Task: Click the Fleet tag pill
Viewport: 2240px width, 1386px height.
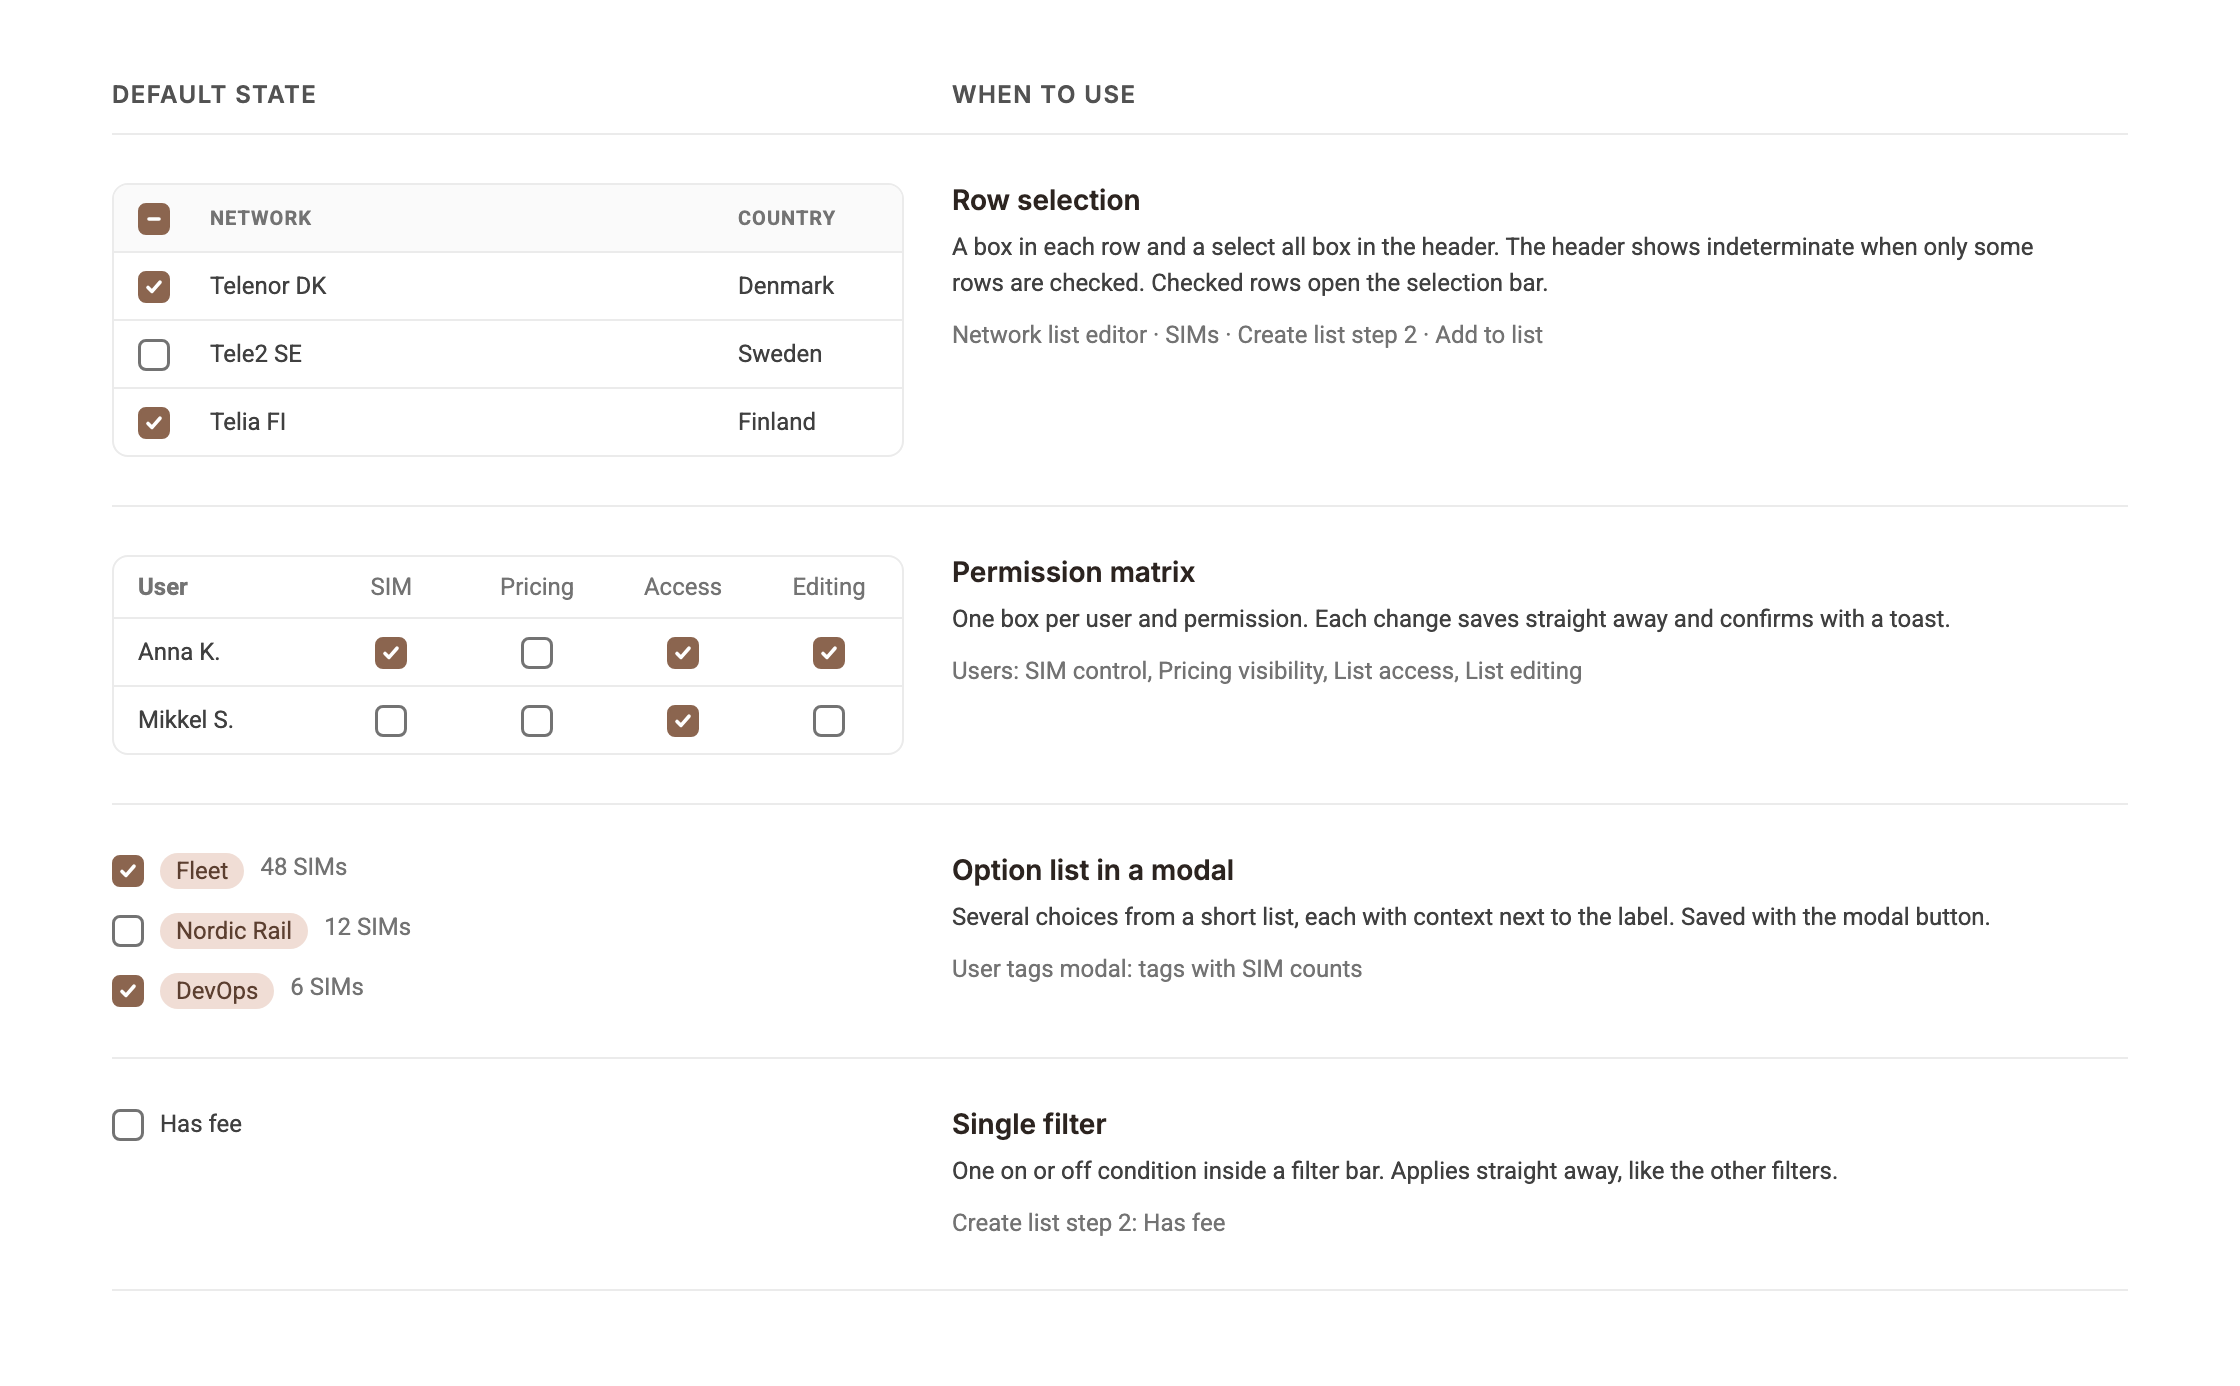Action: pyautogui.click(x=202, y=870)
